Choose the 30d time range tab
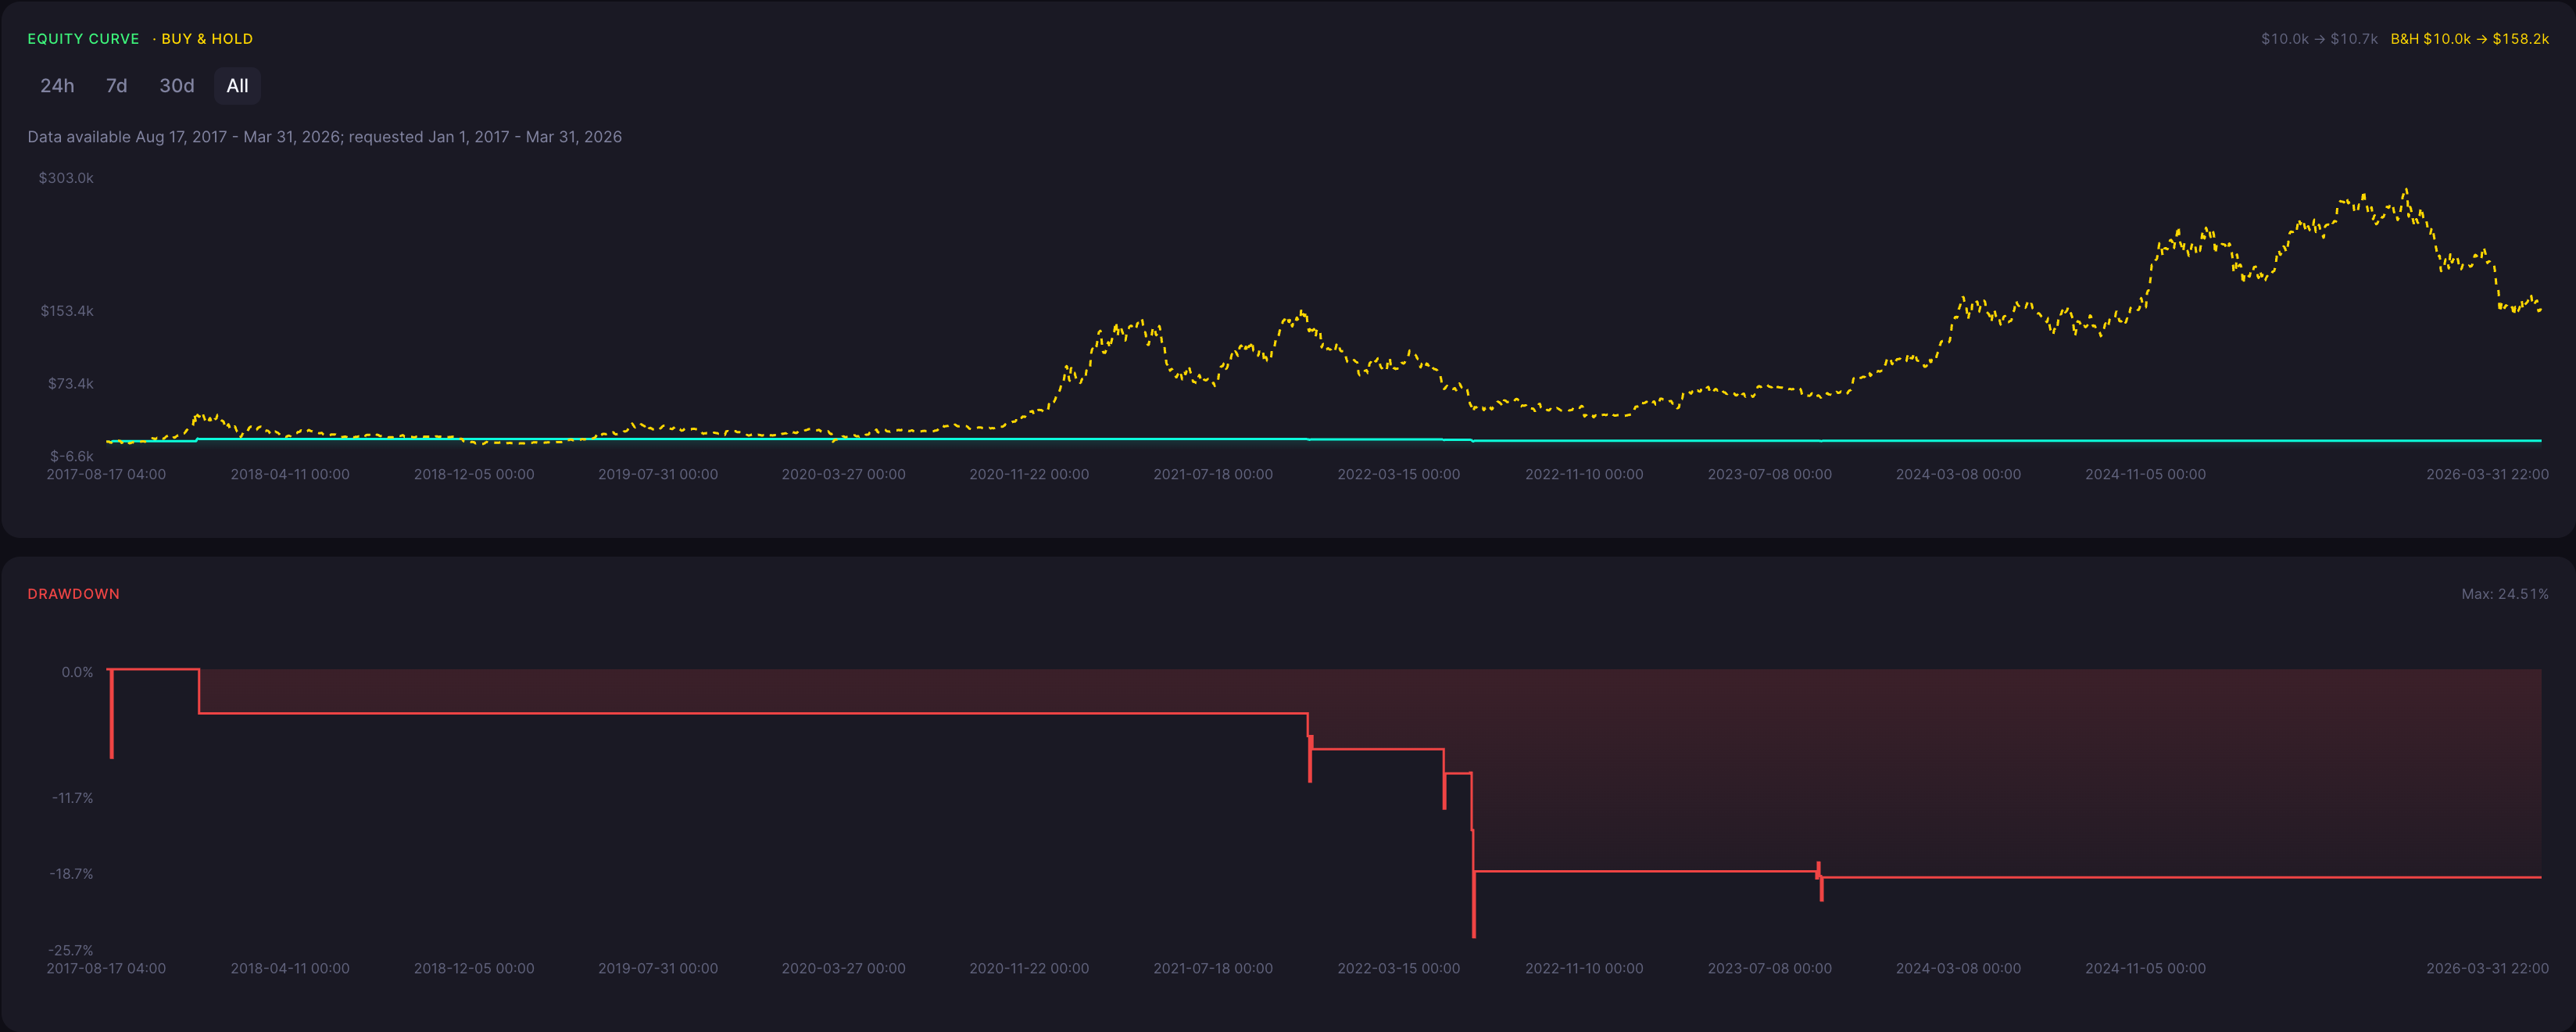This screenshot has width=2576, height=1032. (177, 86)
